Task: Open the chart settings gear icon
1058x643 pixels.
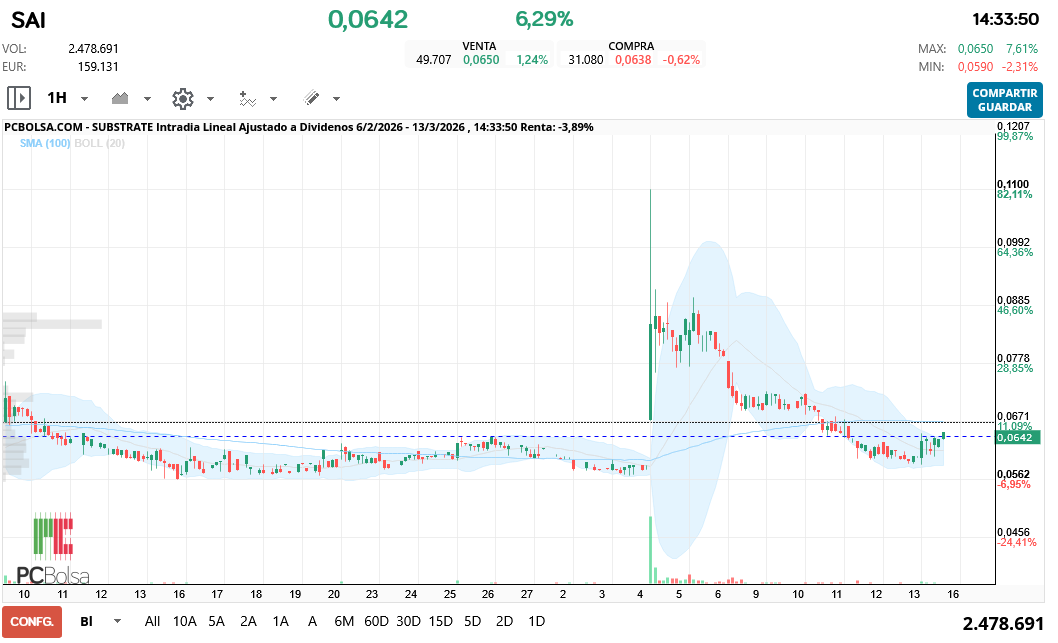Action: tap(181, 98)
